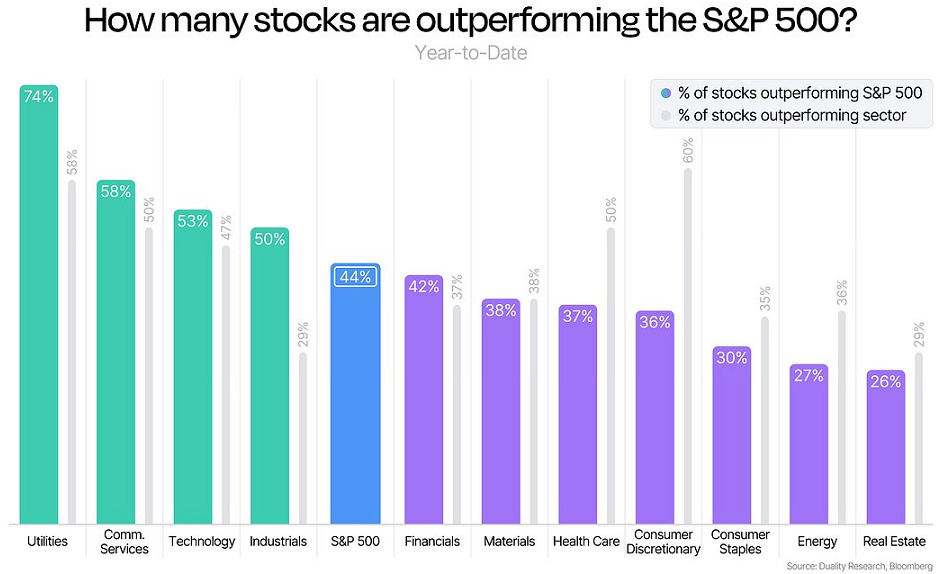
Task: Click the '% of stocks outperforming S&P 500' legend label
Action: pos(799,93)
